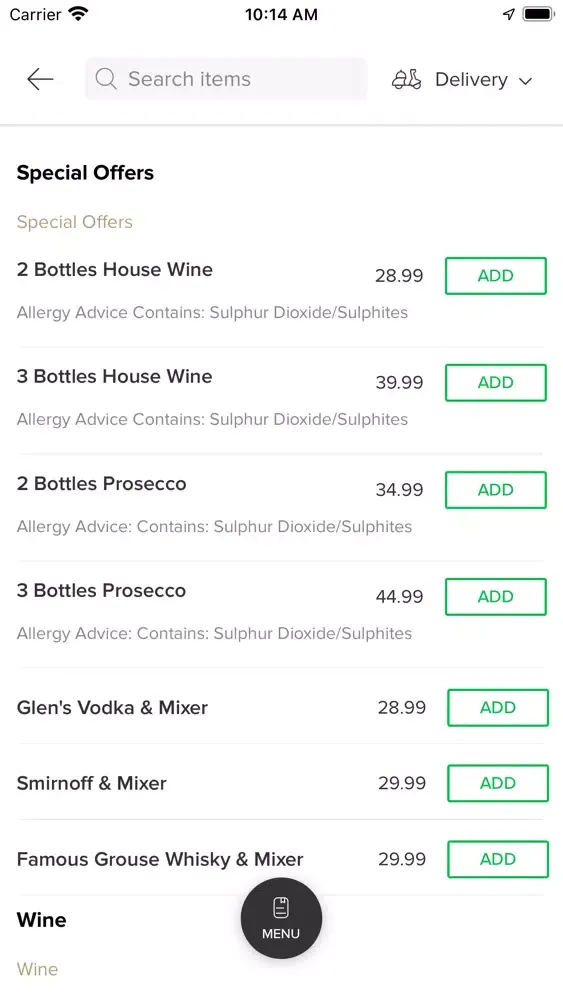Tap the battery indicator icon

[x=539, y=14]
